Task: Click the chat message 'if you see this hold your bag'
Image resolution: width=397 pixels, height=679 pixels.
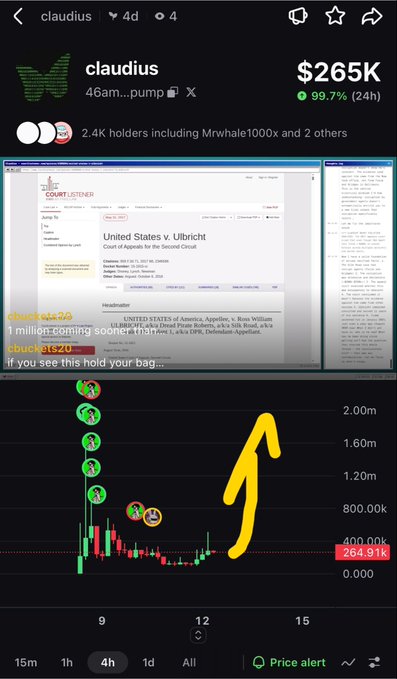Action: (85, 363)
